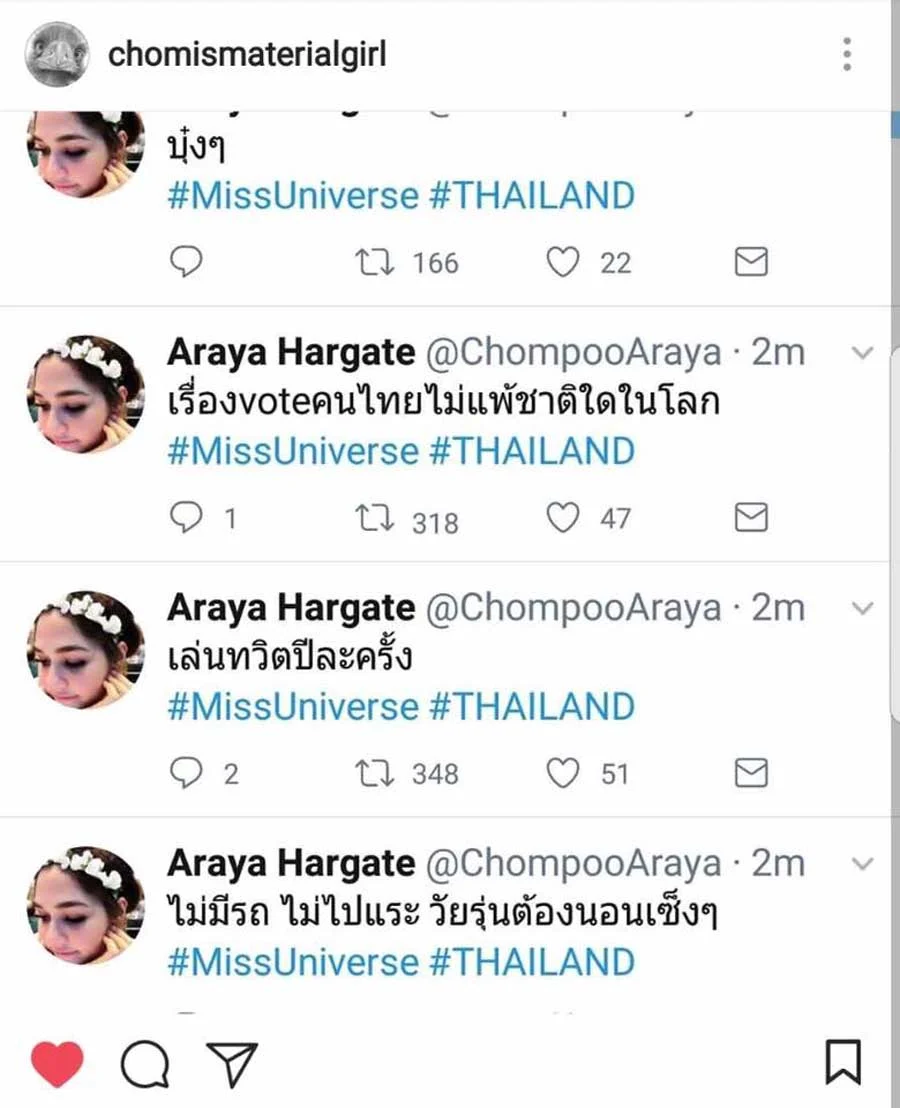Expand the chevron on the last tweet
Screen dimensions: 900x1108
pyautogui.click(x=863, y=864)
